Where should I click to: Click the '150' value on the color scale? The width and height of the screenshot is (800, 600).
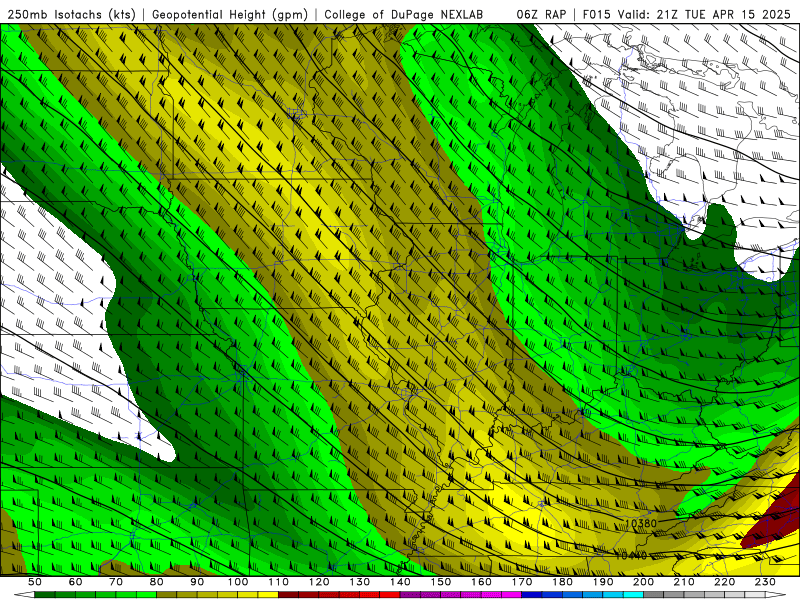[441, 582]
